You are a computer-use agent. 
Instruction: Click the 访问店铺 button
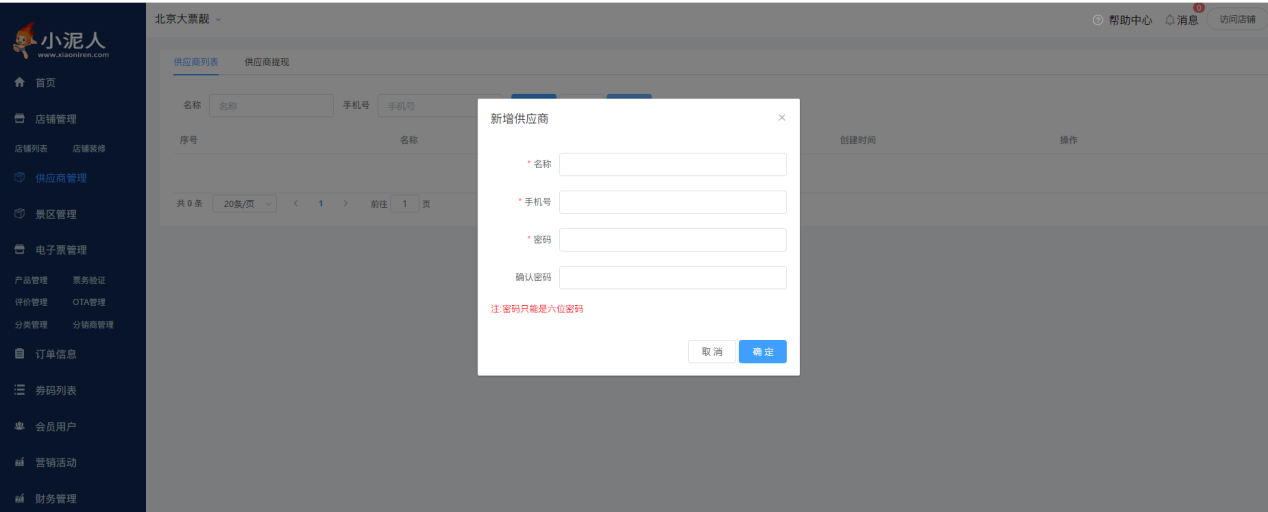1236,20
